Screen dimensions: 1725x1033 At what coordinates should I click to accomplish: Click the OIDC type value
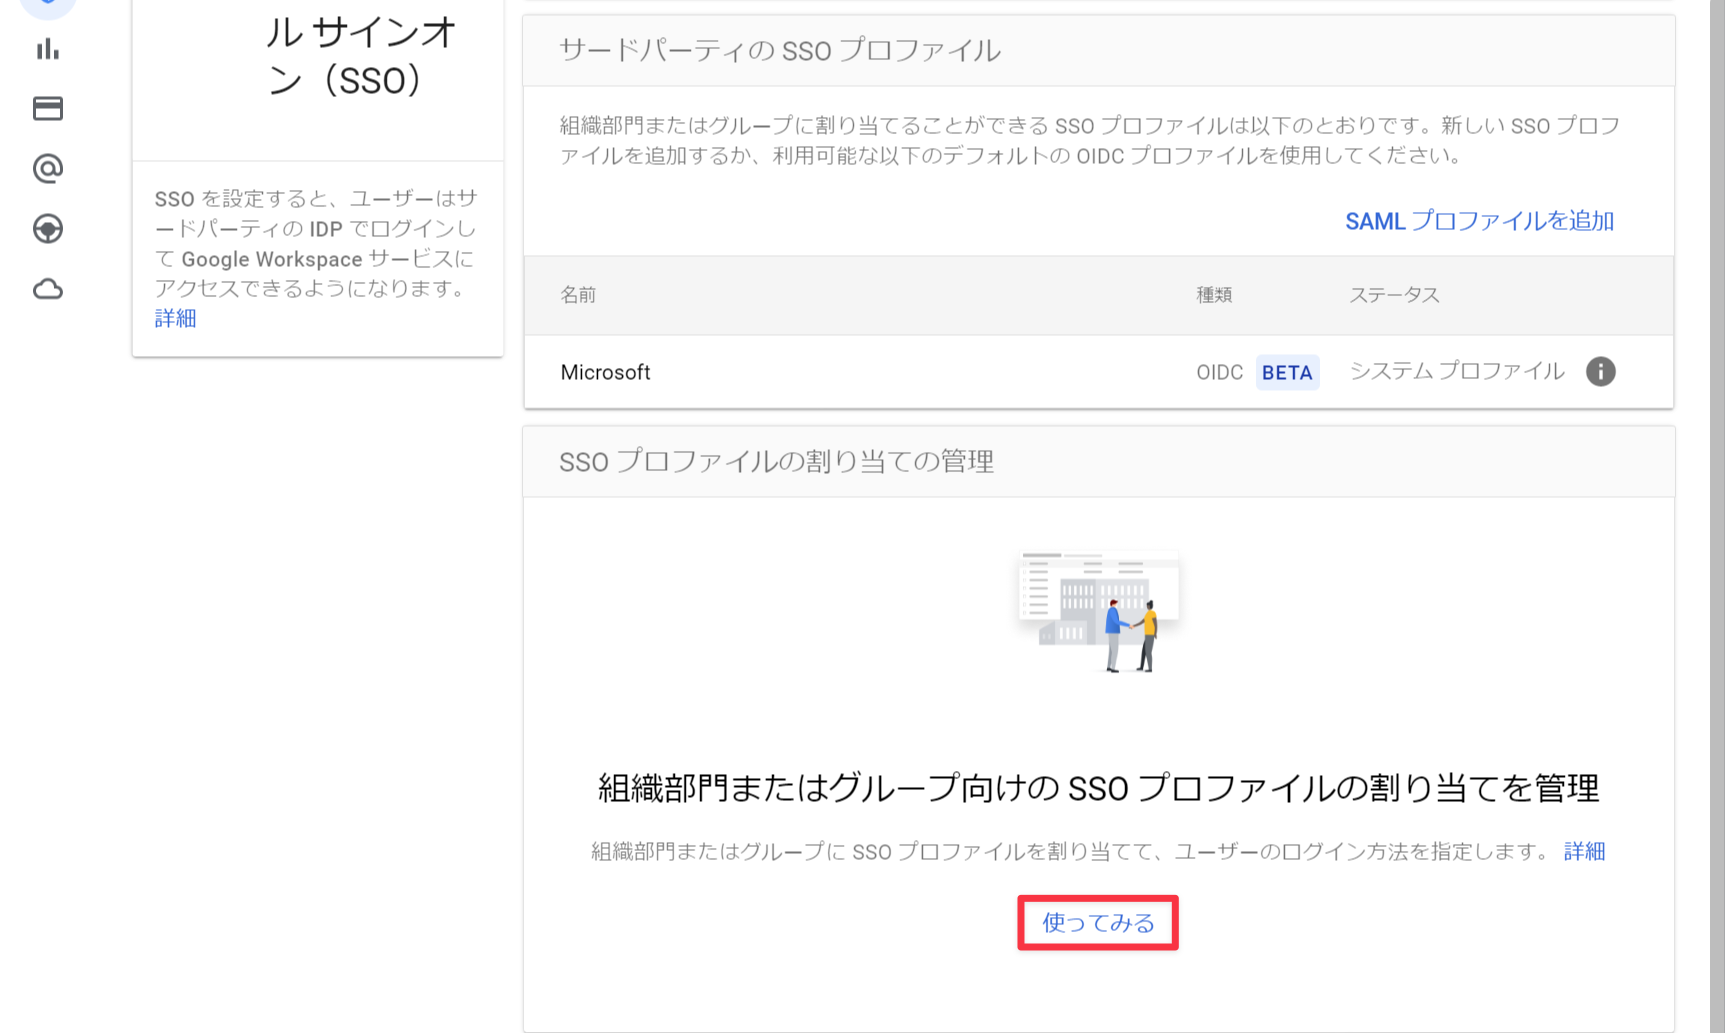pos(1219,372)
